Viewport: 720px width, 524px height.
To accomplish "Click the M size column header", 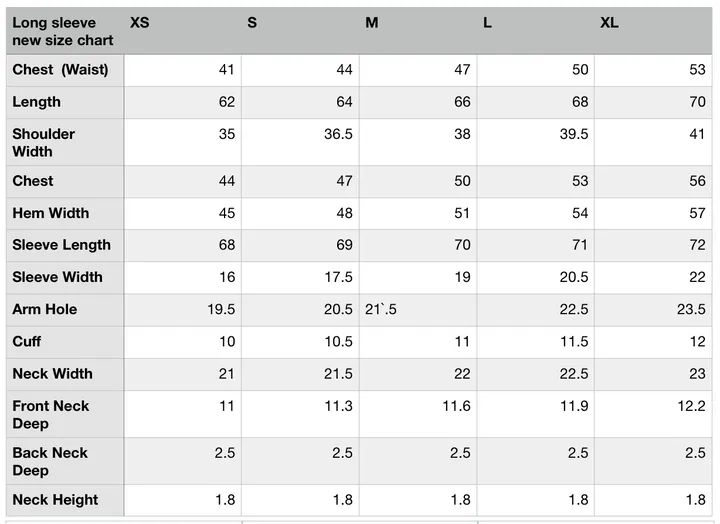I will point(372,23).
